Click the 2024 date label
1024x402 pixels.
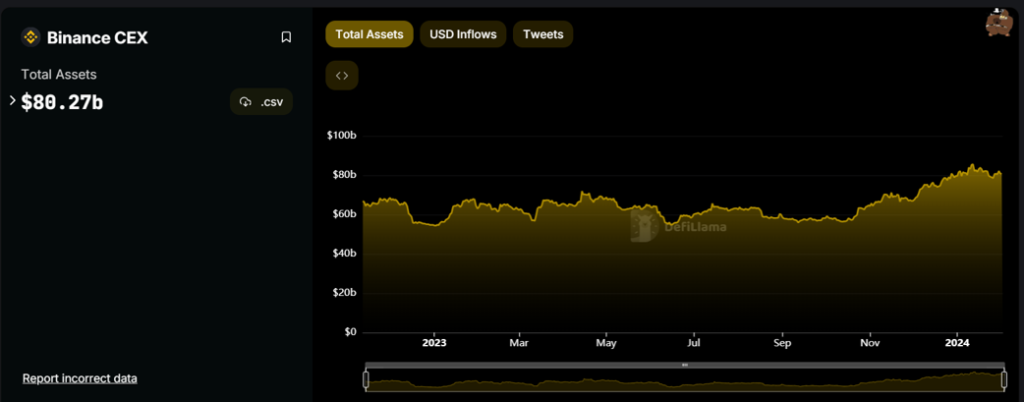[956, 343]
